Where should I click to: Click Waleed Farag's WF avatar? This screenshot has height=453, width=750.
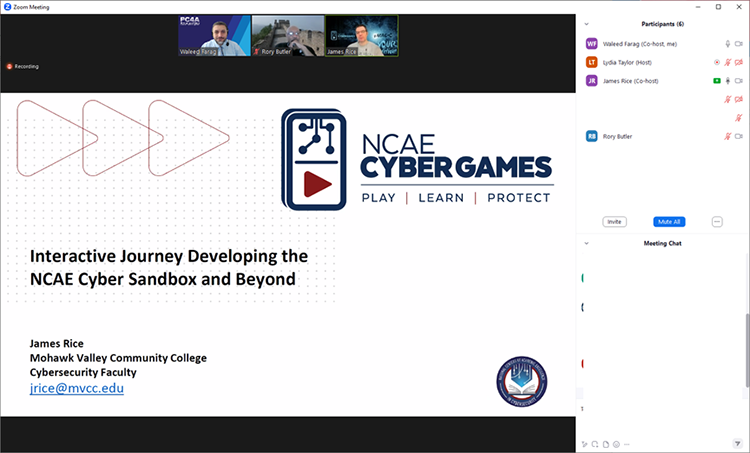point(592,44)
